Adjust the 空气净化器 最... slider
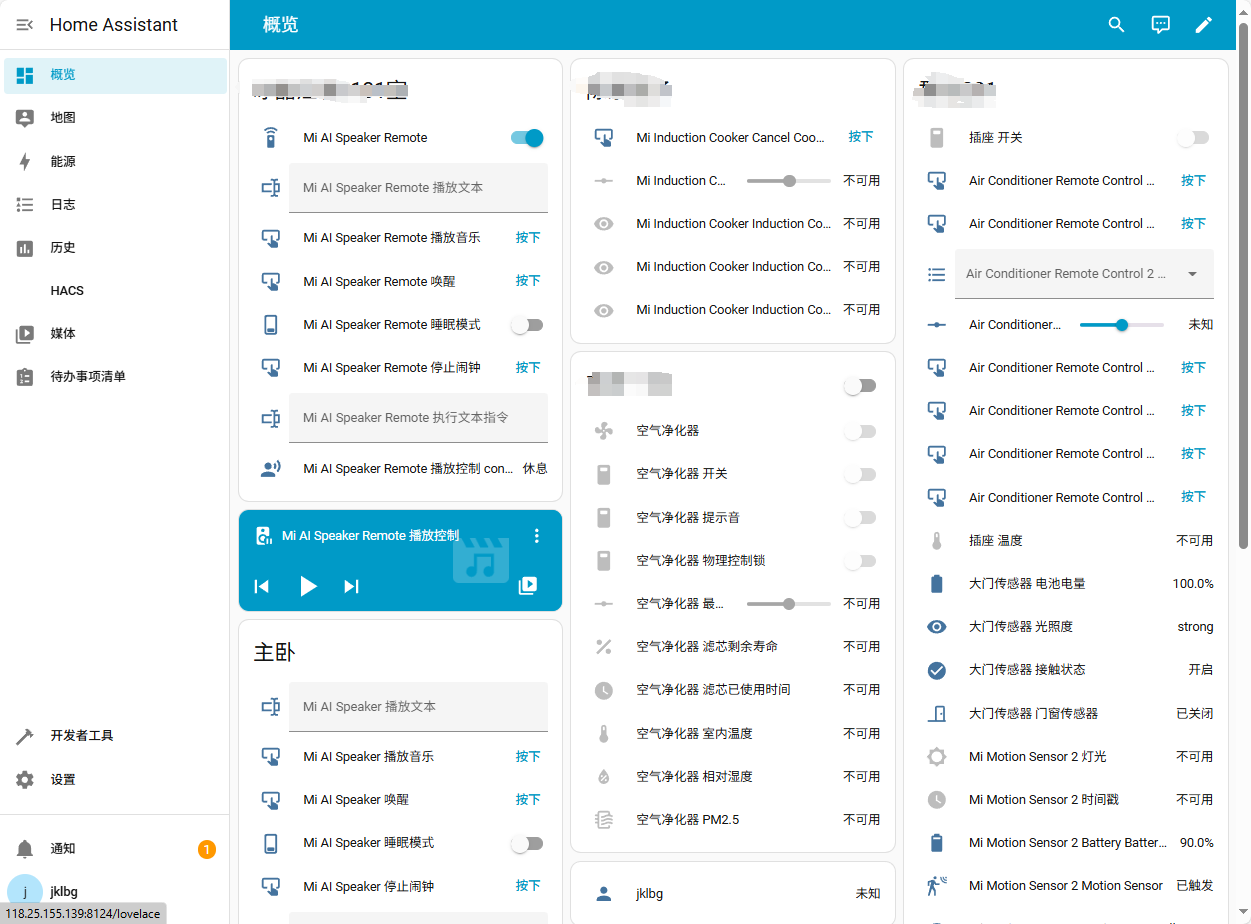The height and width of the screenshot is (924, 1251). [788, 604]
